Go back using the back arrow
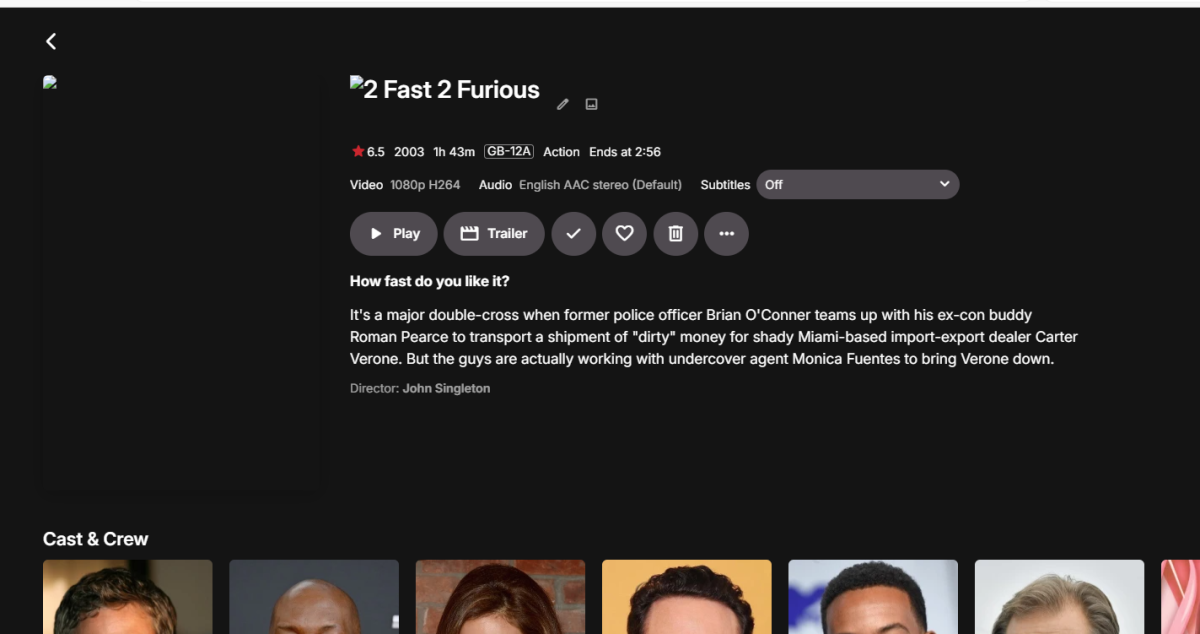Image resolution: width=1200 pixels, height=634 pixels. coord(51,41)
